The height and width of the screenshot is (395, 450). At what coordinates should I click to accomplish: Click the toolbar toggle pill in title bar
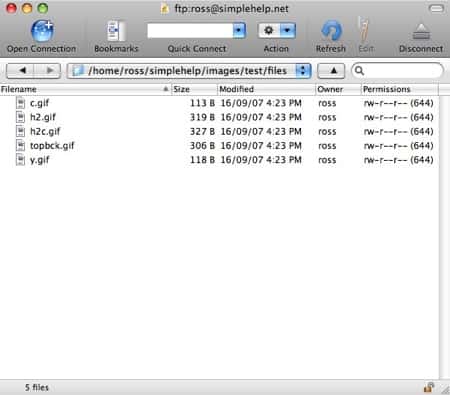(x=437, y=8)
